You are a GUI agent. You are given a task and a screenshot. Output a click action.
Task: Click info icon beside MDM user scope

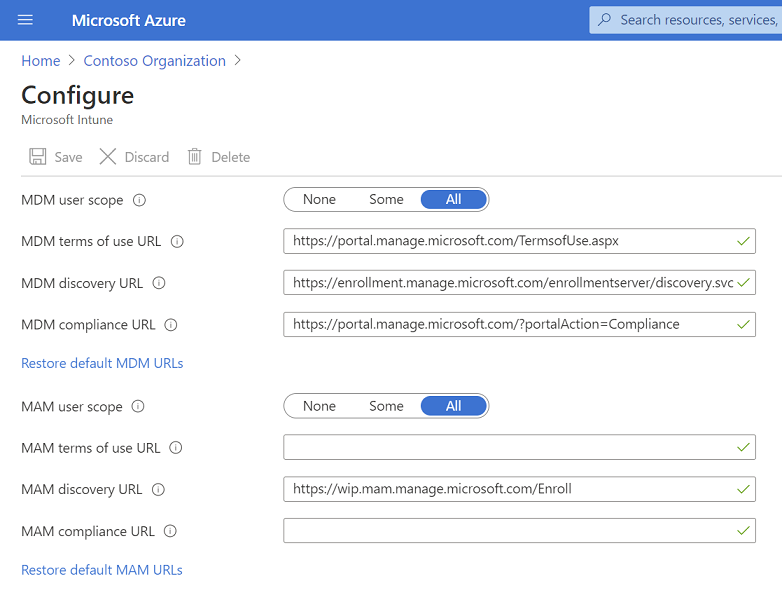click(x=140, y=200)
